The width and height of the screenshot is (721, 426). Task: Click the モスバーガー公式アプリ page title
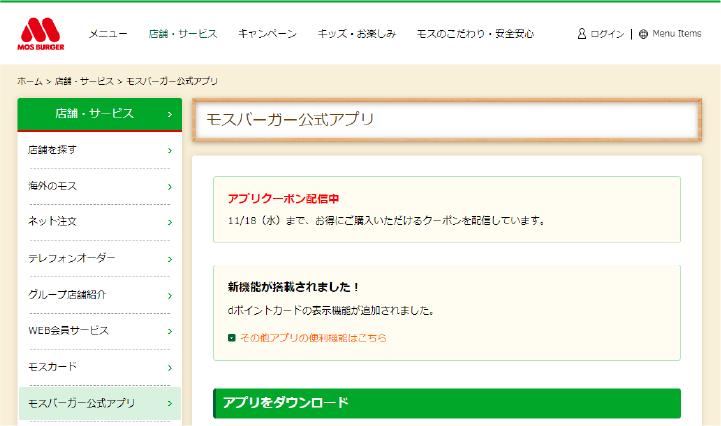(x=290, y=120)
